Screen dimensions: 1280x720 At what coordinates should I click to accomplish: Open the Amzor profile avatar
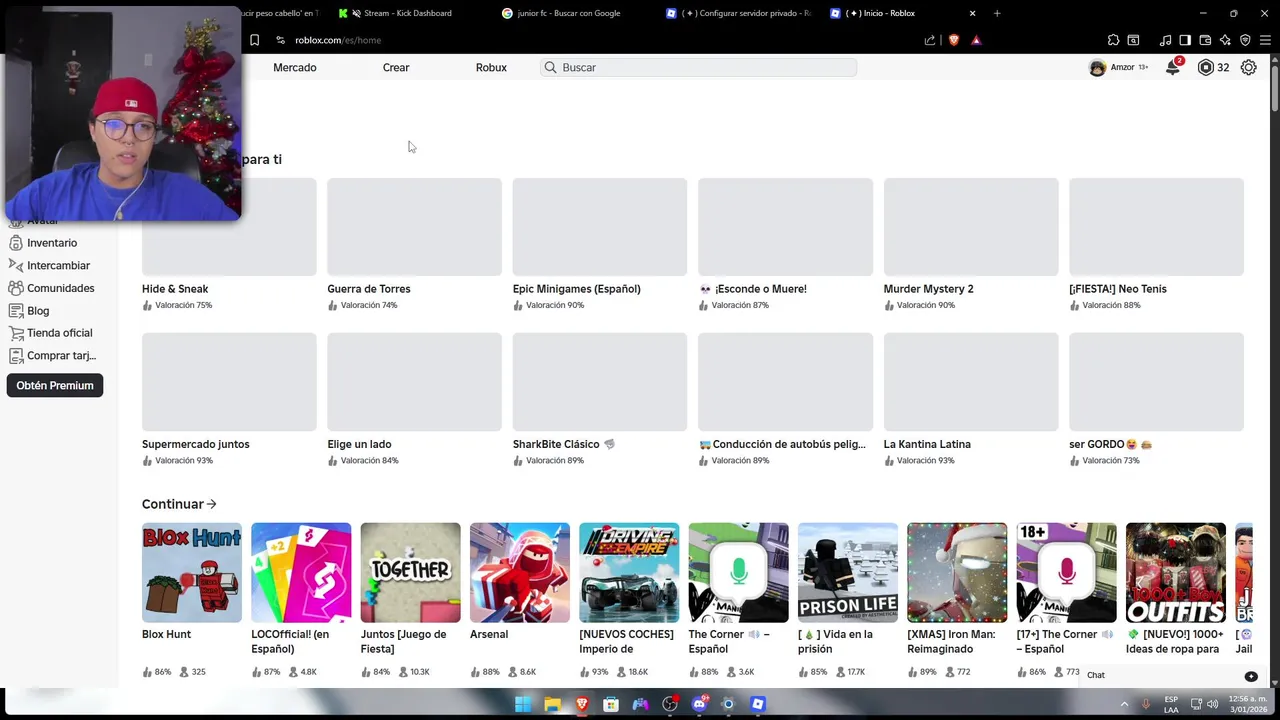(x=1097, y=68)
